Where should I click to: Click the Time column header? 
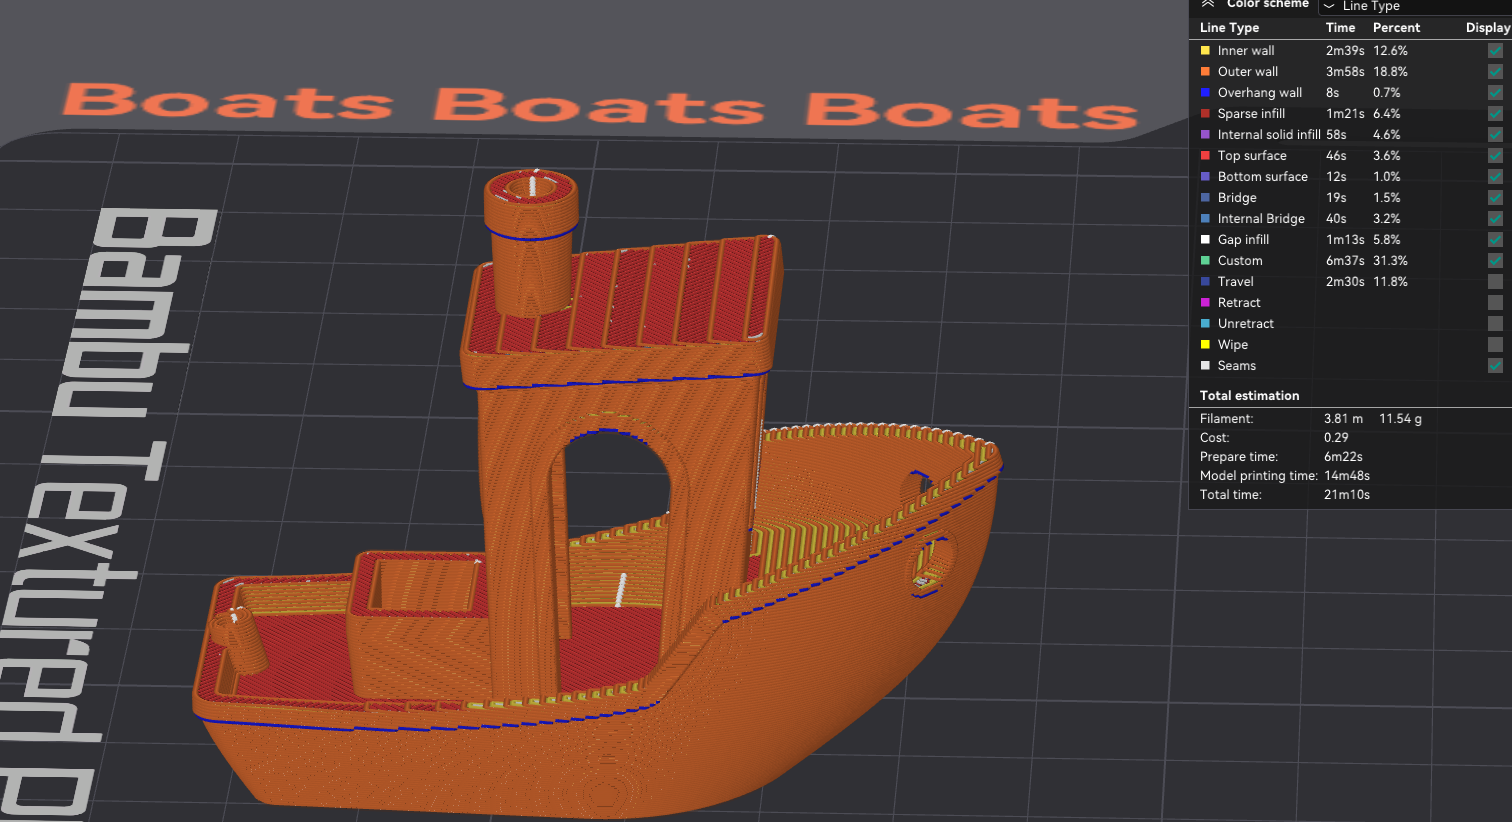[x=1340, y=28]
